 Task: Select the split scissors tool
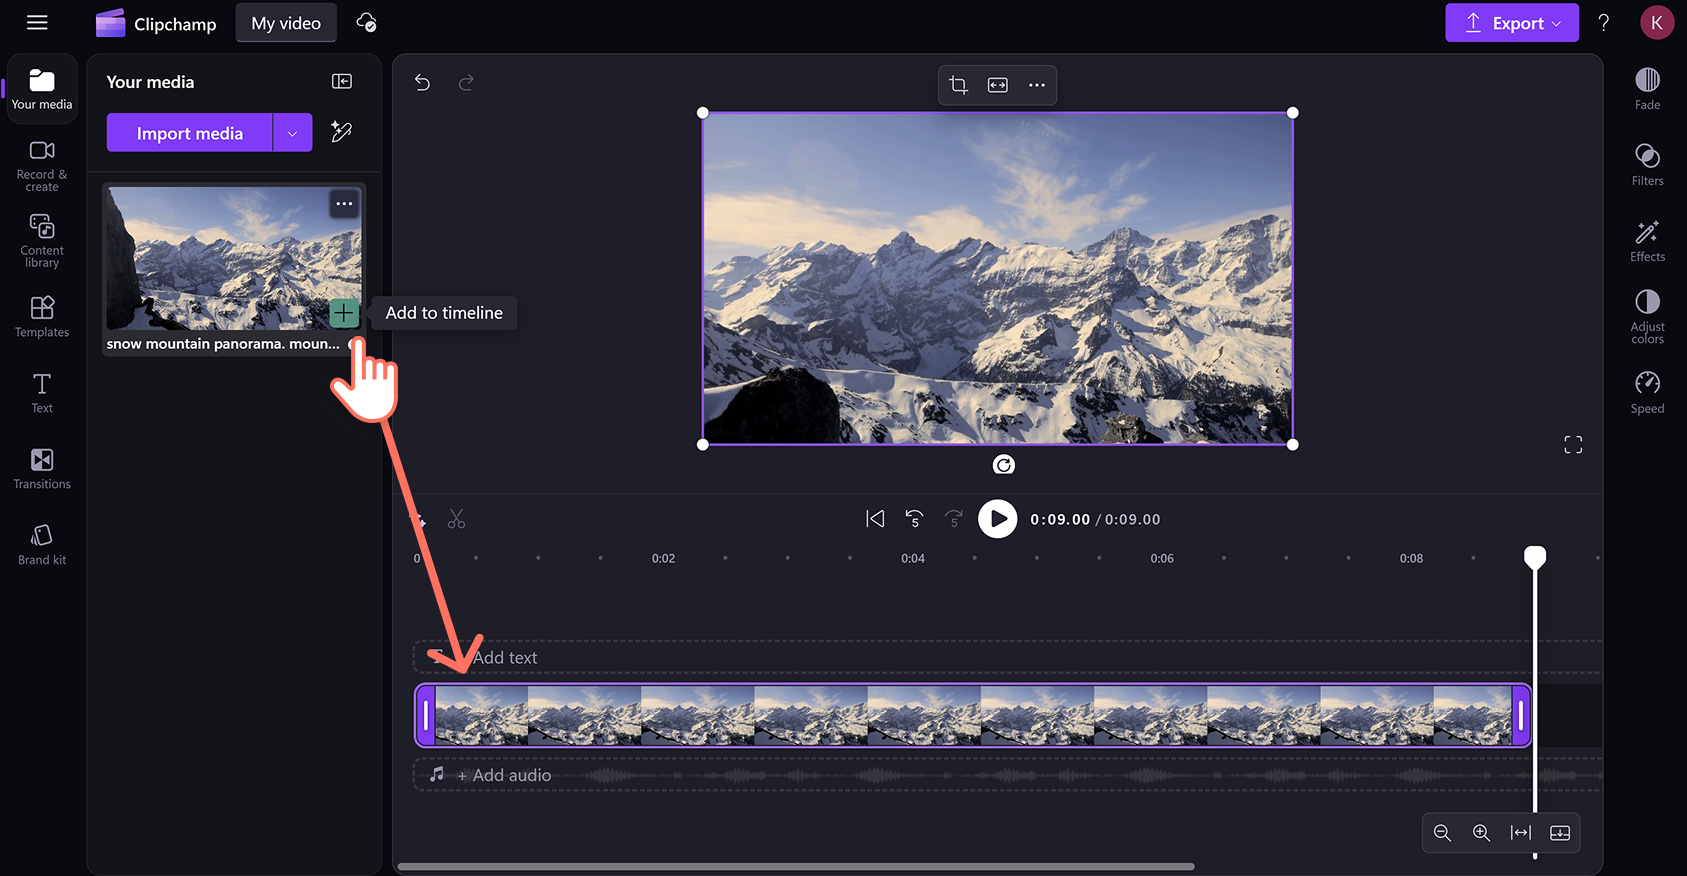[x=457, y=519]
